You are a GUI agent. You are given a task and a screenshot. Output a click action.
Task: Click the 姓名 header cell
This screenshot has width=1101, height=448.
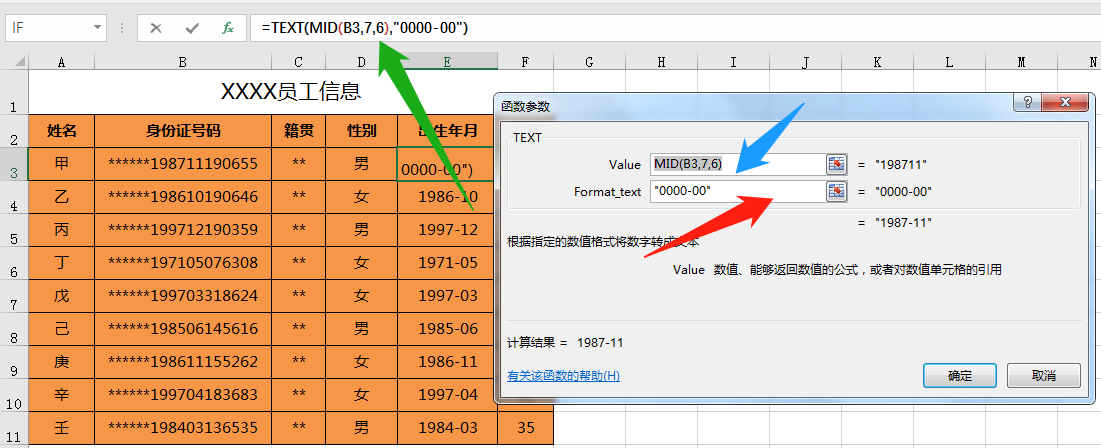click(61, 131)
